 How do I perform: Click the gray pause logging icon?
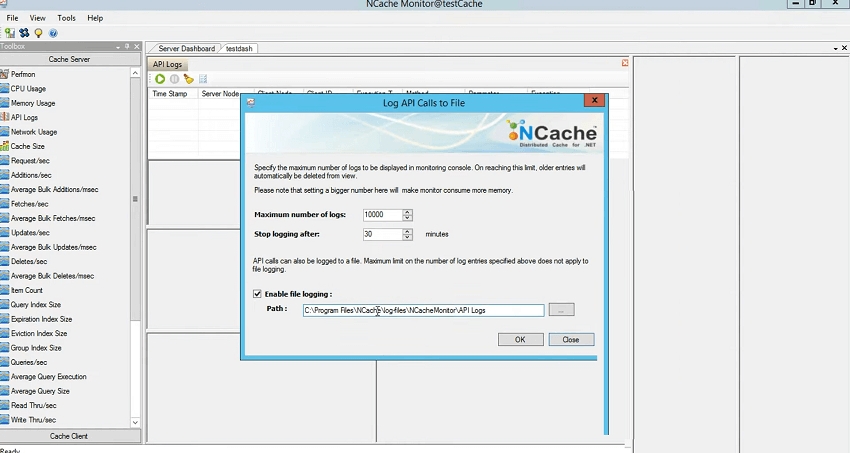point(175,79)
